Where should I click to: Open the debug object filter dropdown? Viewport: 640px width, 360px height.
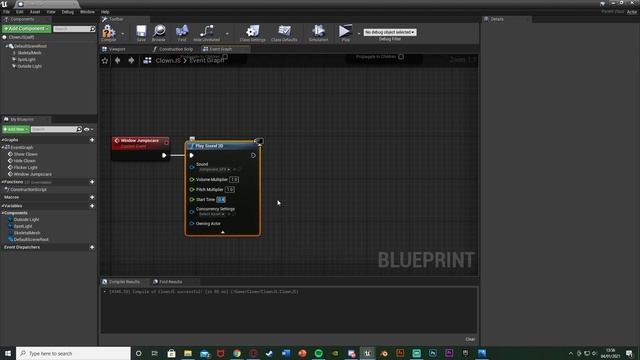[390, 32]
